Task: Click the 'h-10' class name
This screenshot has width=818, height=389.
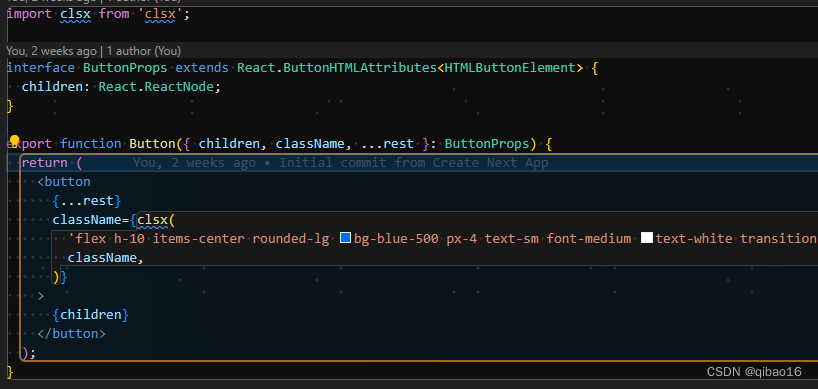Action: point(129,239)
